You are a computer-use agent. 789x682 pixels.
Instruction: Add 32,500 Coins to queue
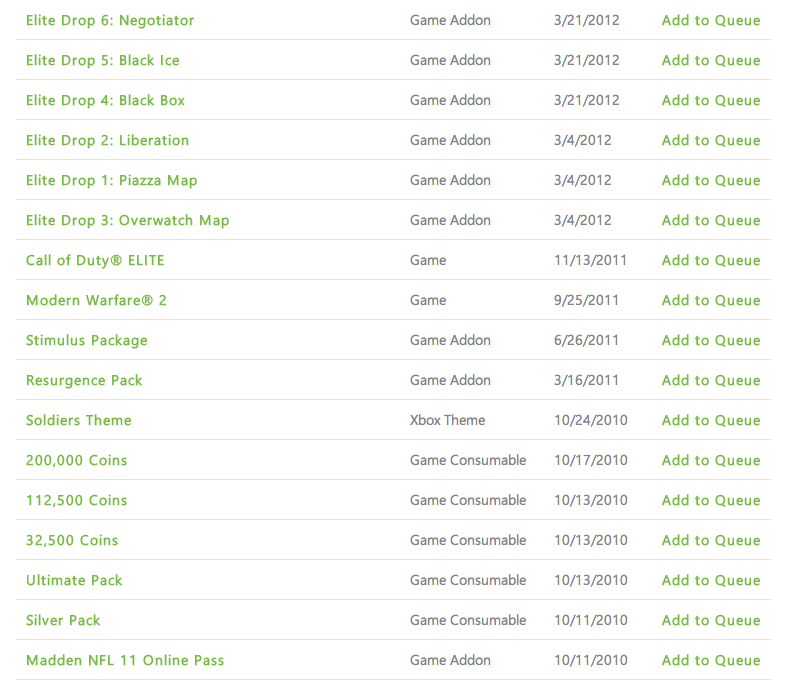(x=711, y=541)
